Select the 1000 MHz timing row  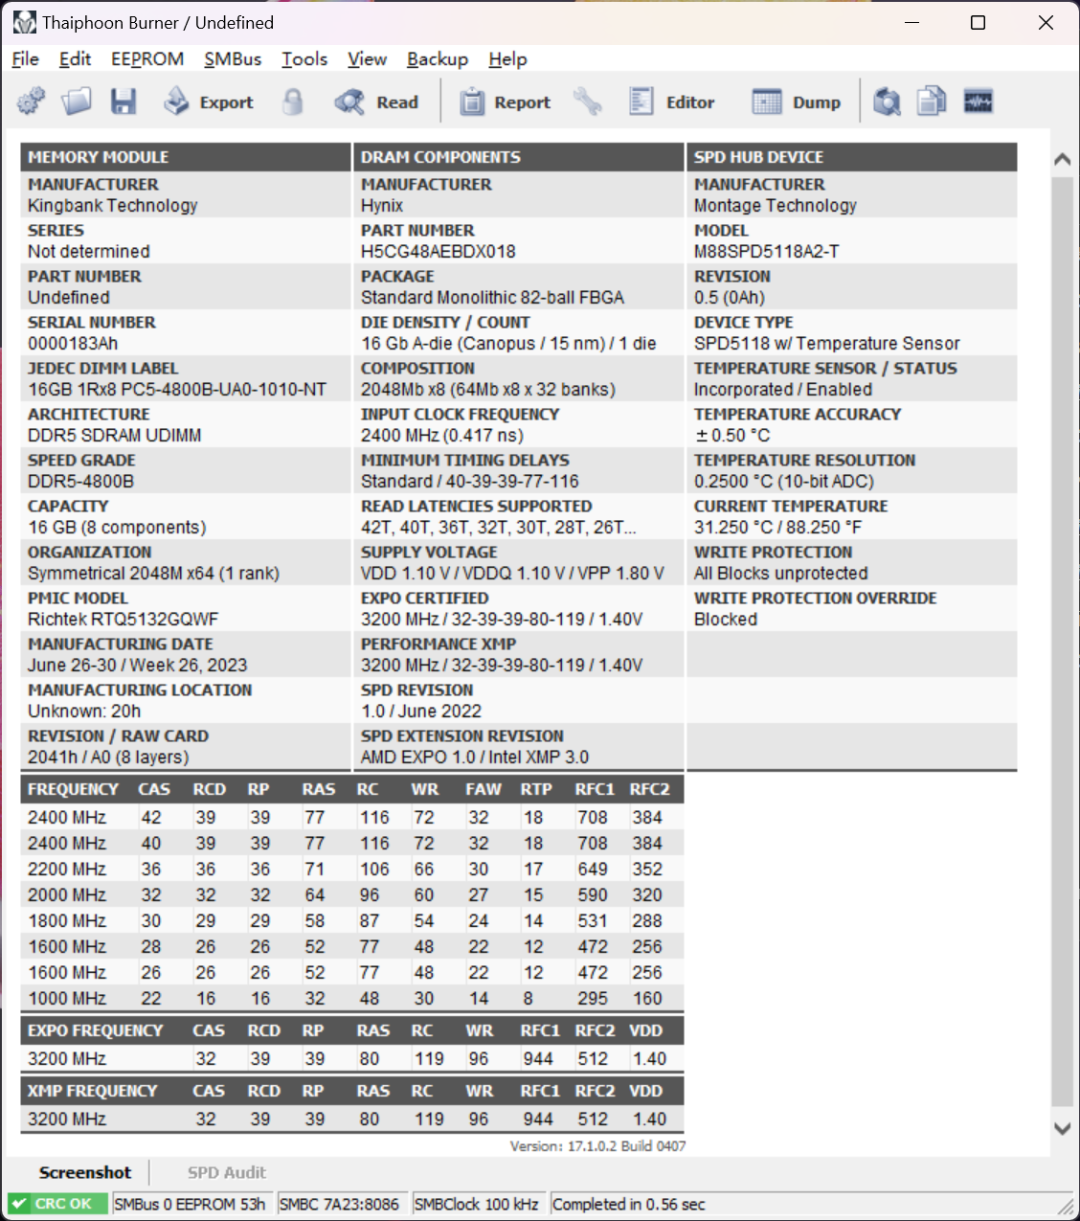pyautogui.click(x=352, y=998)
